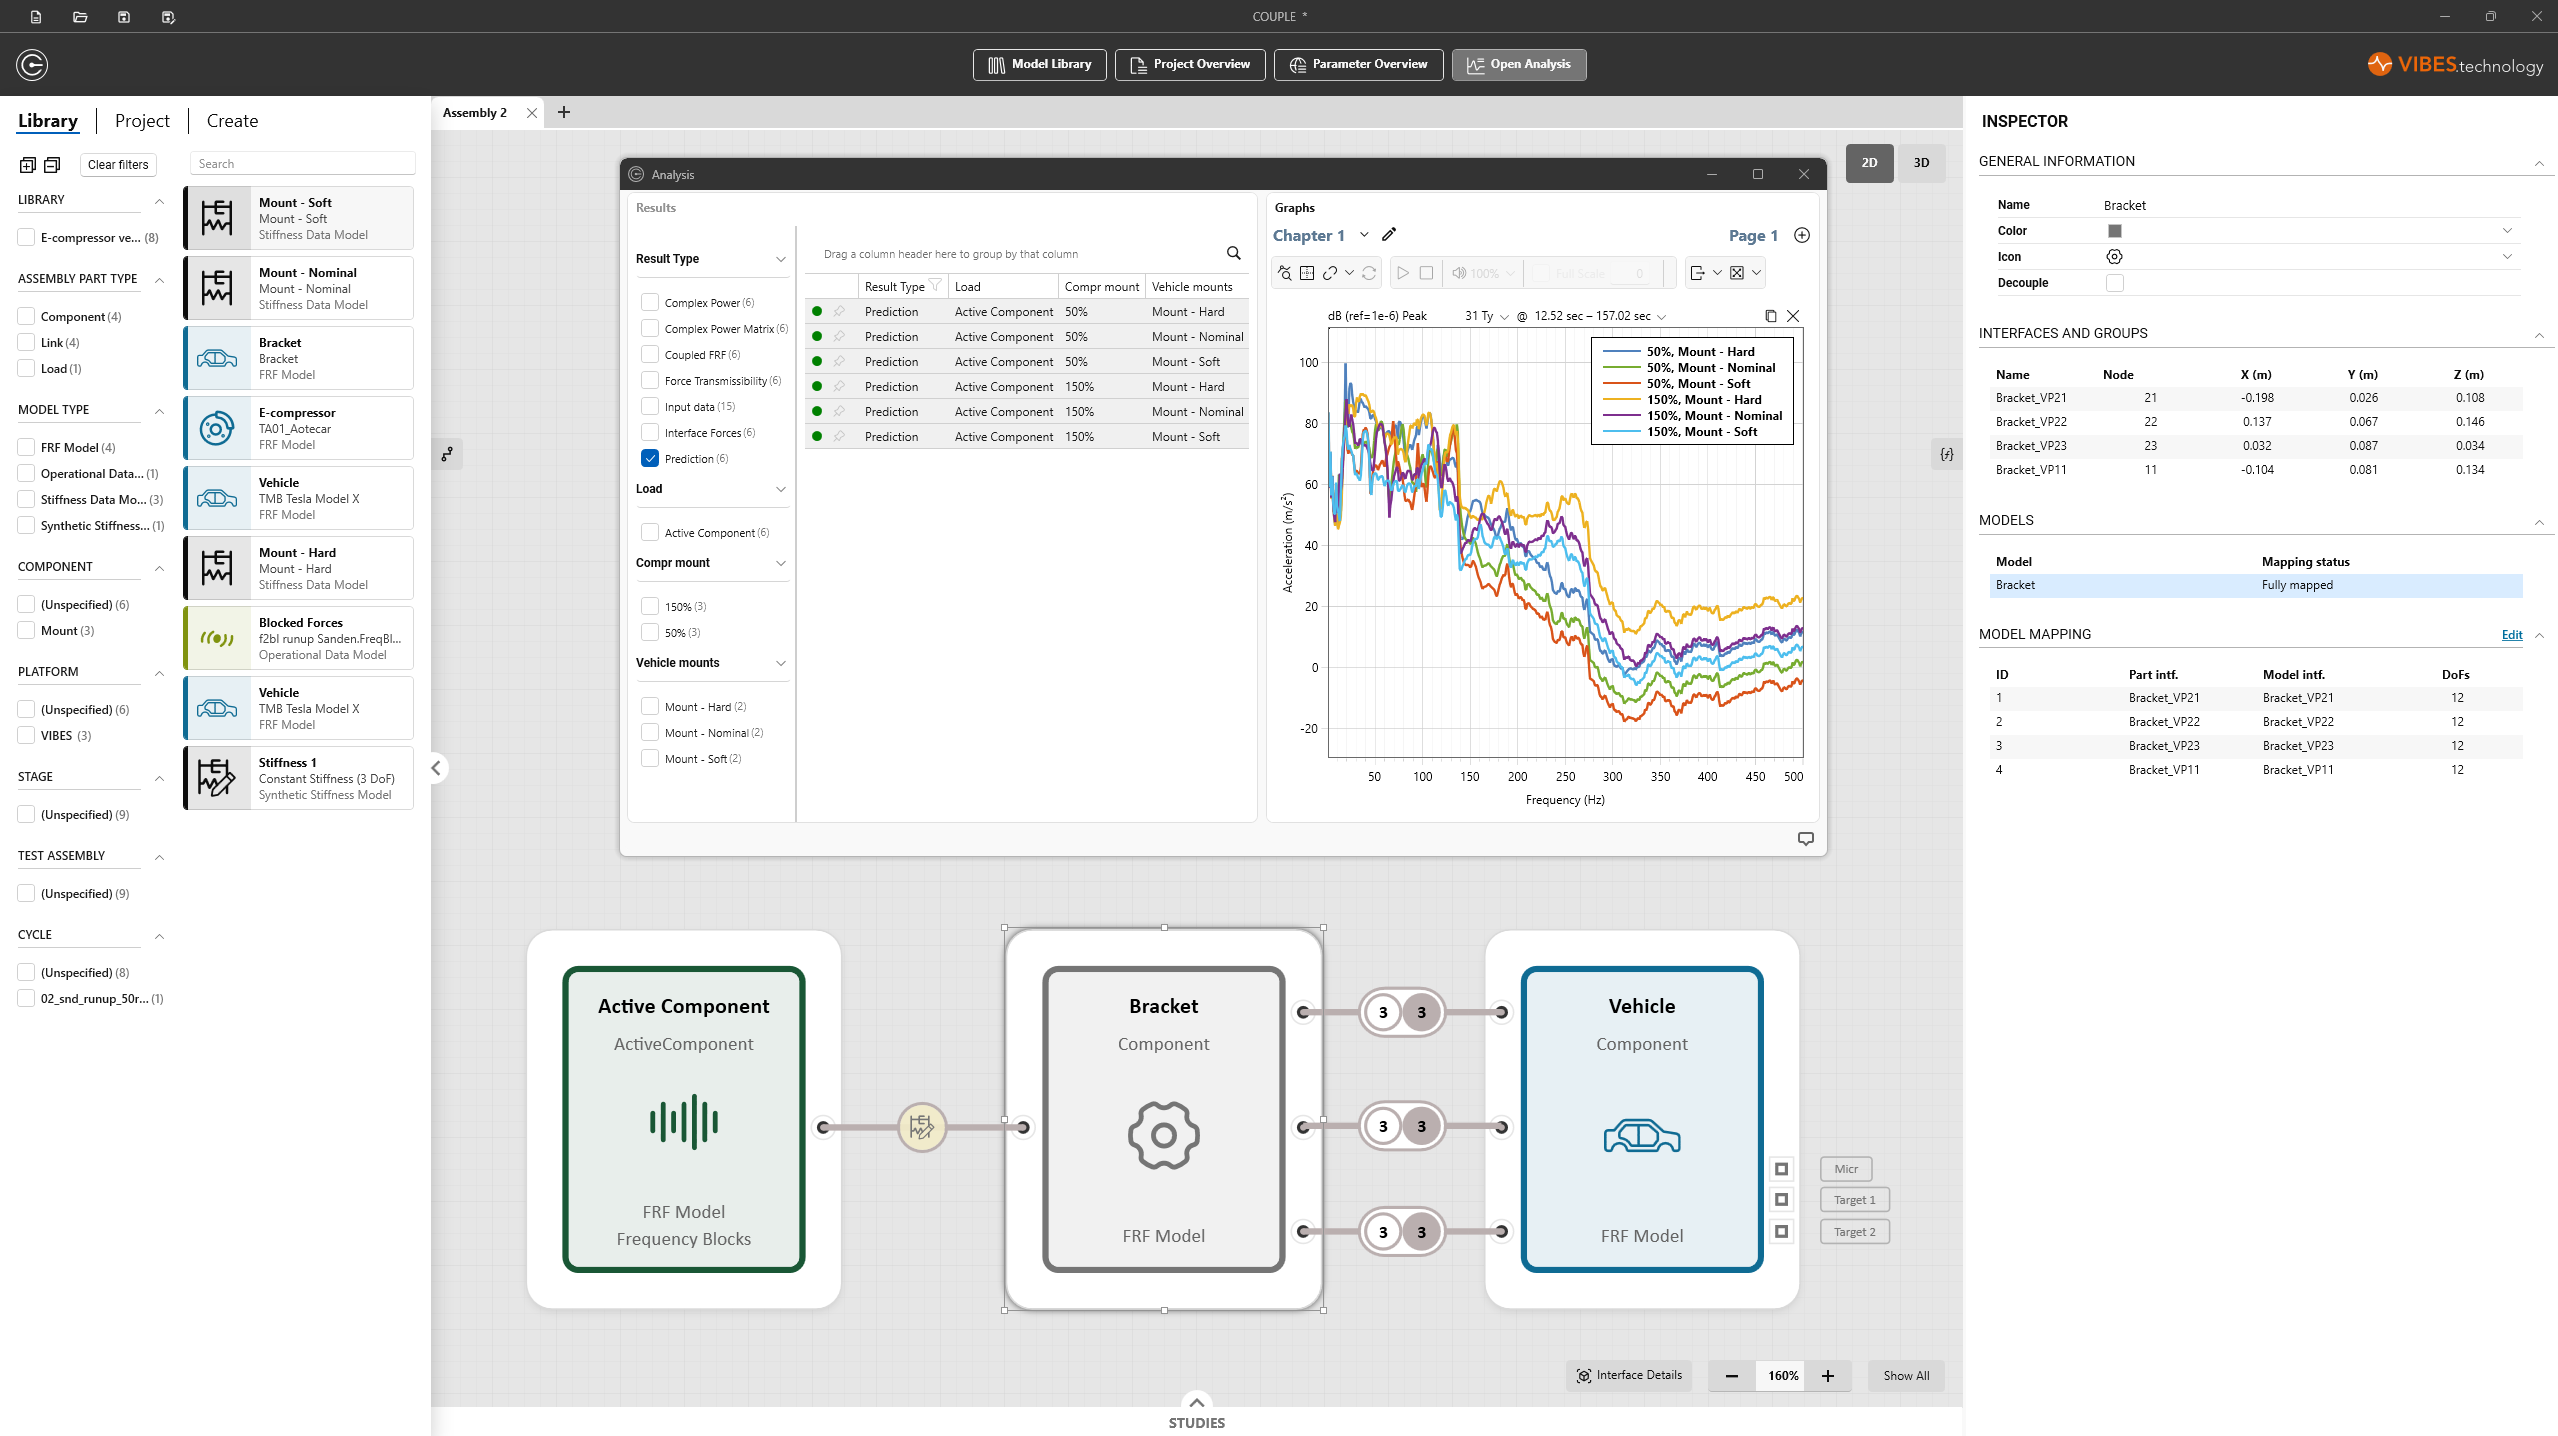
Task: Switch to the Project tab
Action: coord(142,121)
